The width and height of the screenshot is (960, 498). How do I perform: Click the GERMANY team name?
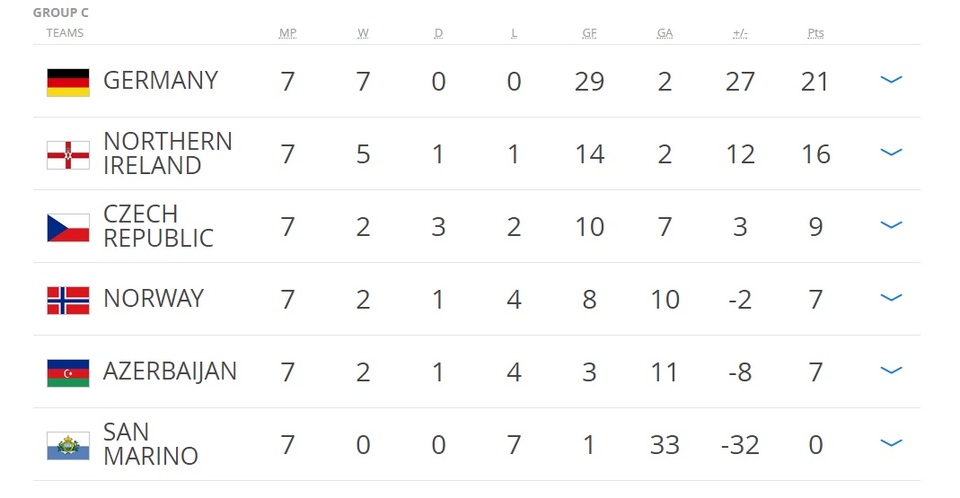(160, 81)
